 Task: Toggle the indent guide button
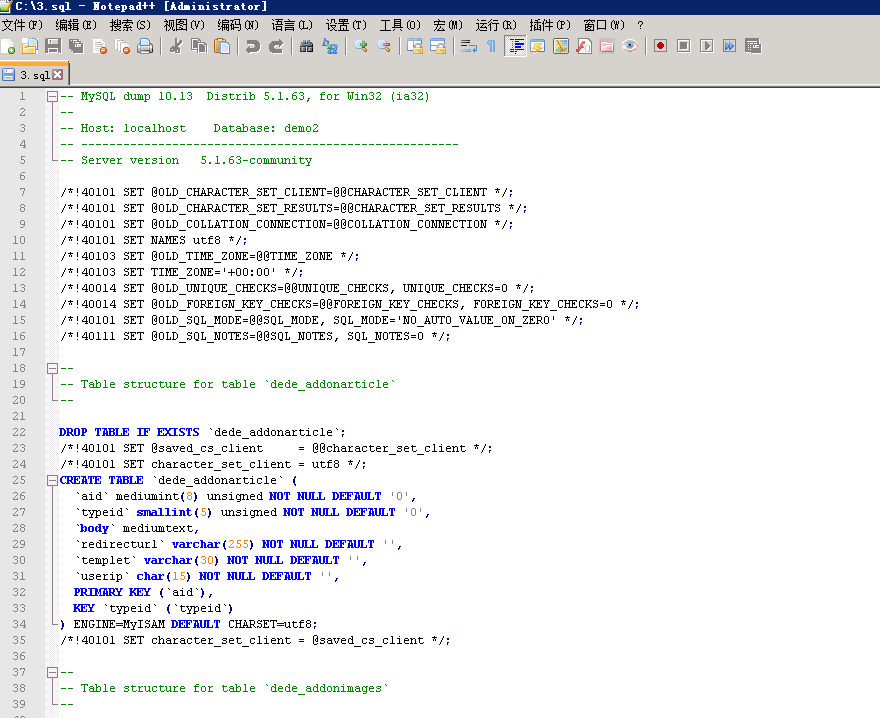(x=516, y=46)
